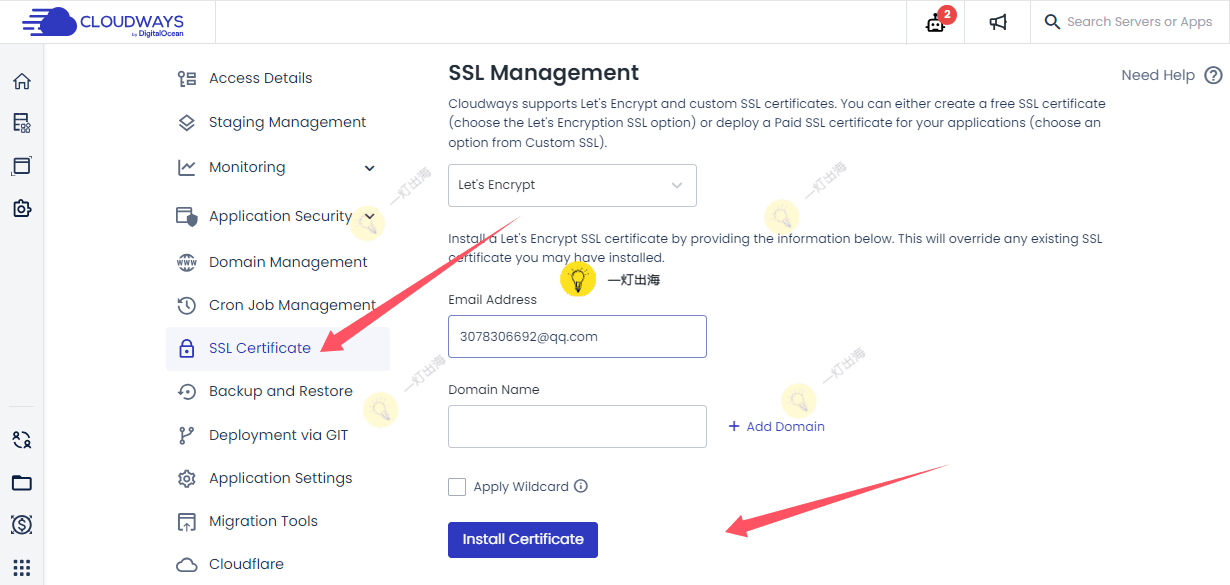This screenshot has height=585, width=1230.
Task: Click the Domain Name input field
Action: (577, 426)
